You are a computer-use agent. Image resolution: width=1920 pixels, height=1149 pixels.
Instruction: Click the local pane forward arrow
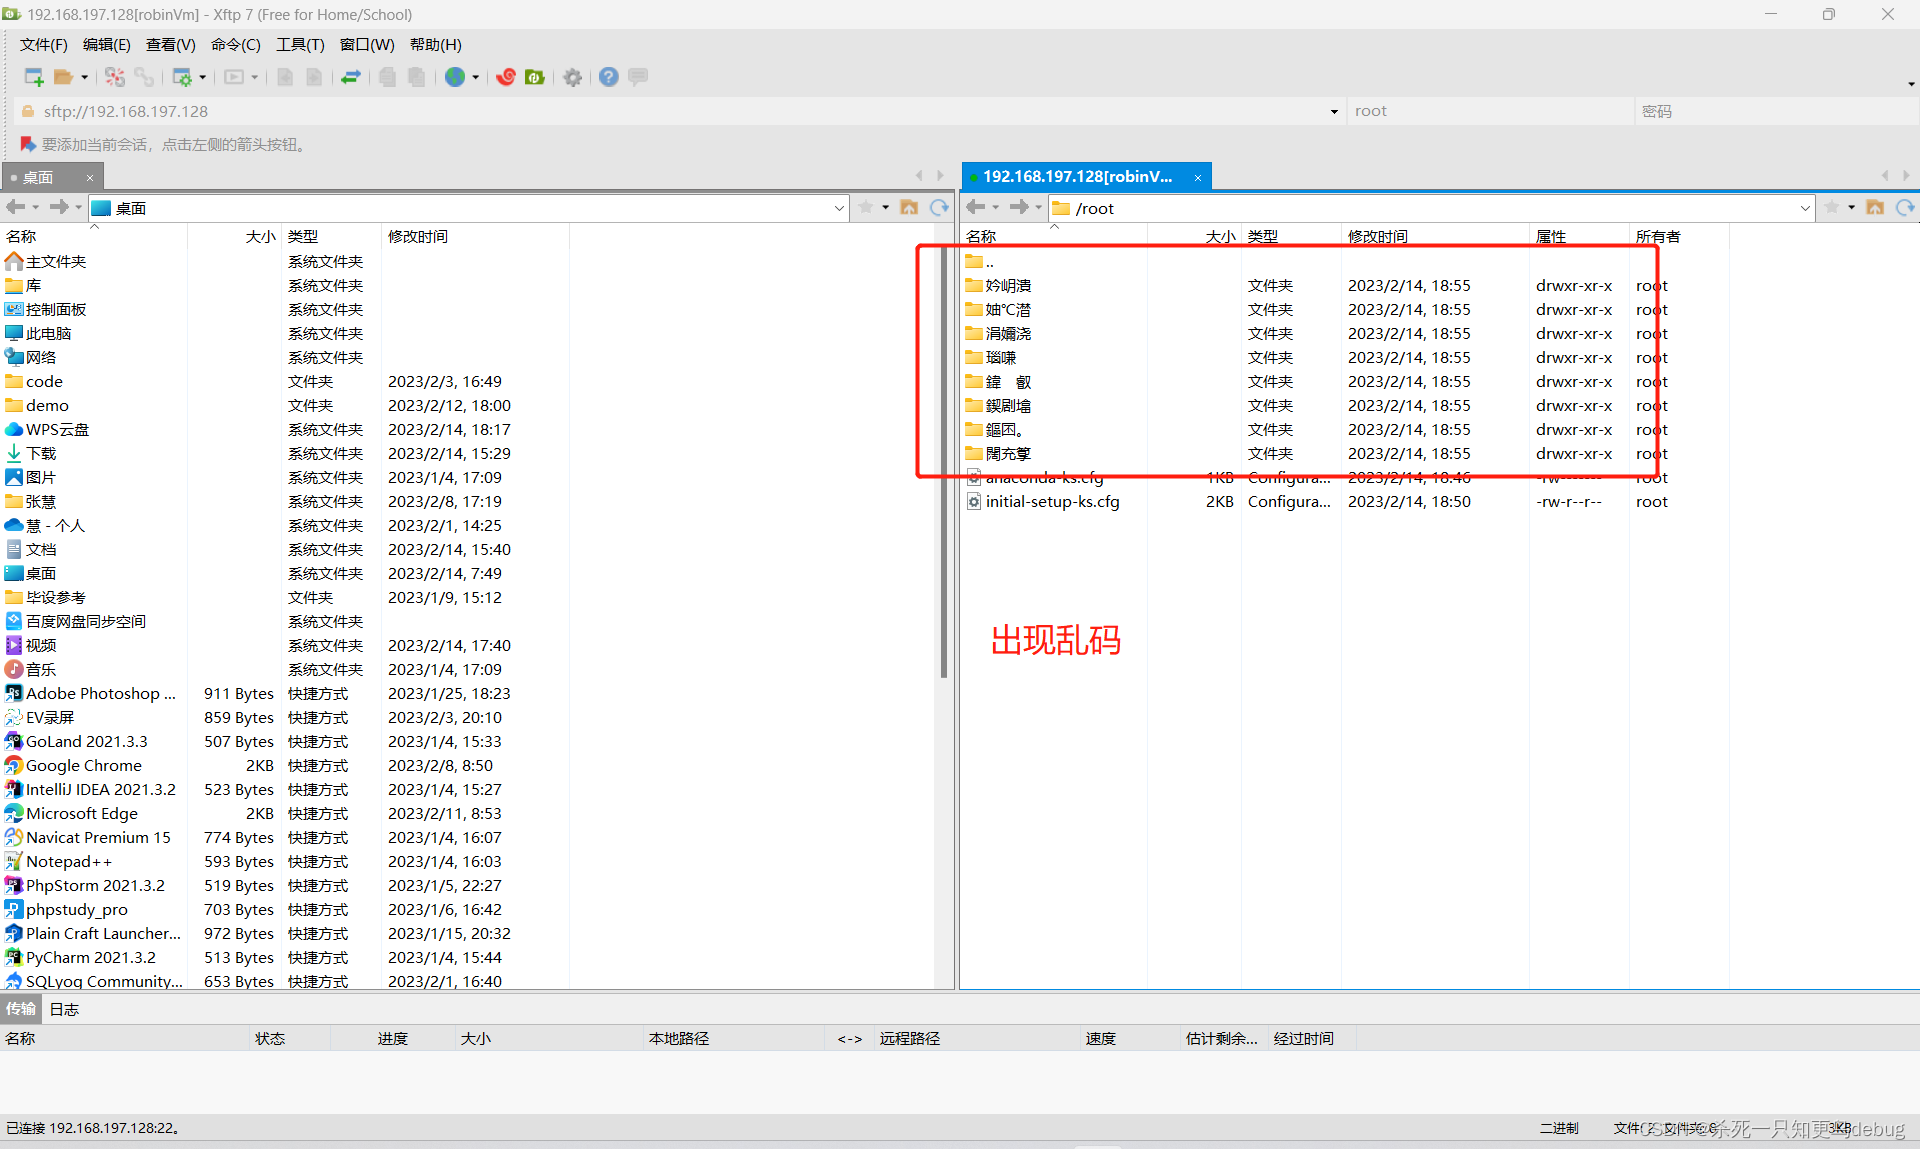(59, 207)
